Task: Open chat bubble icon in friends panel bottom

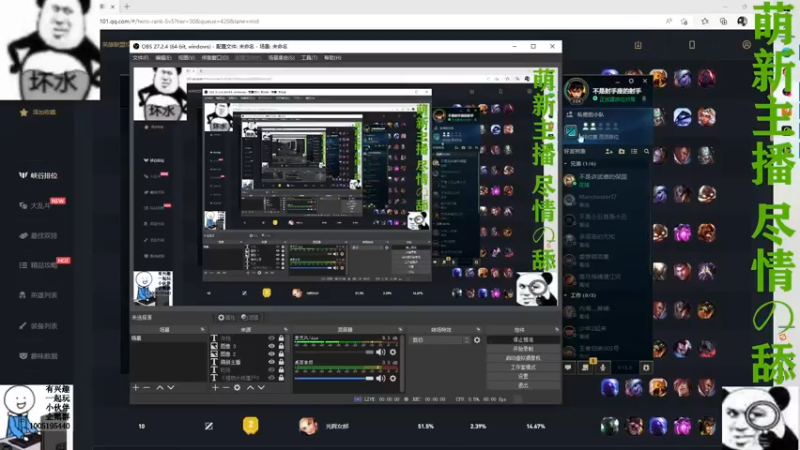Action: [x=568, y=367]
